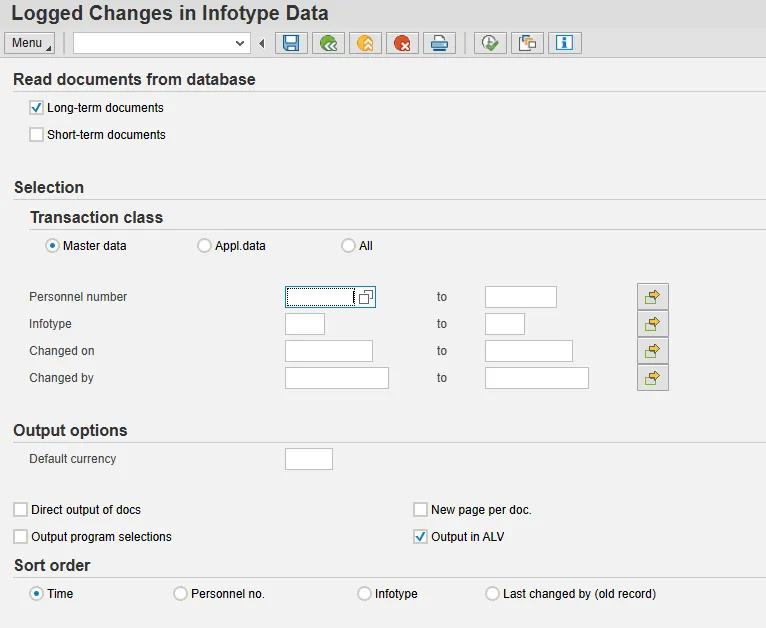Open multiple selection for Changed by
This screenshot has width=766, height=628.
point(652,378)
